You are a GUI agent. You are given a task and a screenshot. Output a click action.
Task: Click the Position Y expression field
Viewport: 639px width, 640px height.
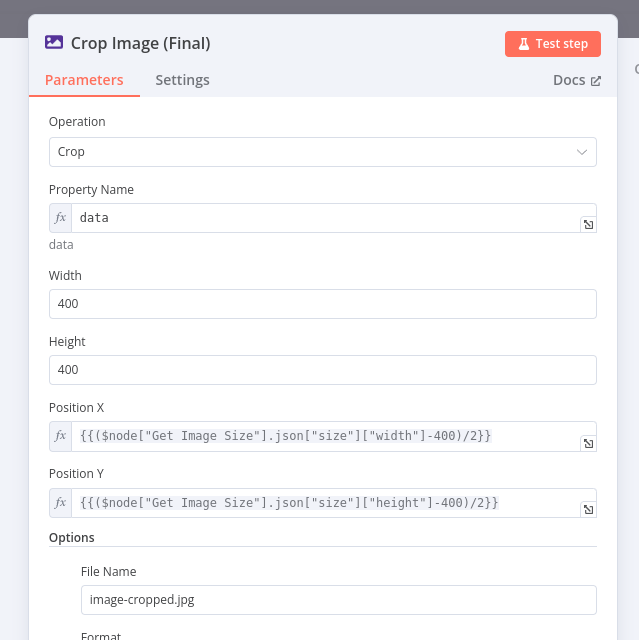point(326,503)
